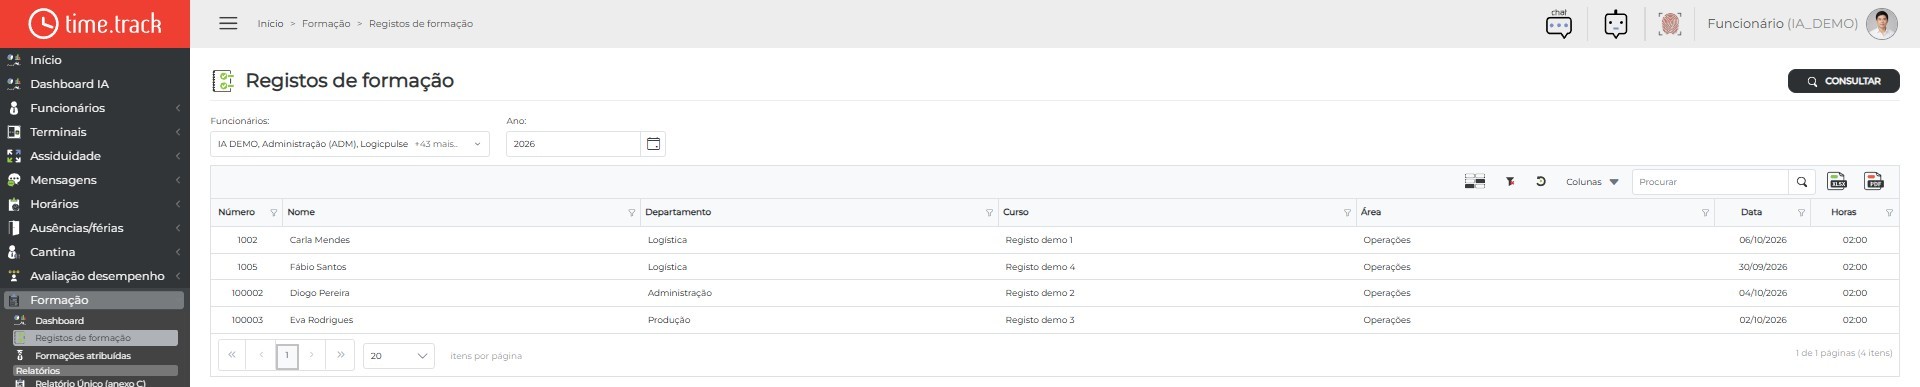This screenshot has width=1920, height=387.
Task: Export table to XLSX
Action: coord(1837,181)
